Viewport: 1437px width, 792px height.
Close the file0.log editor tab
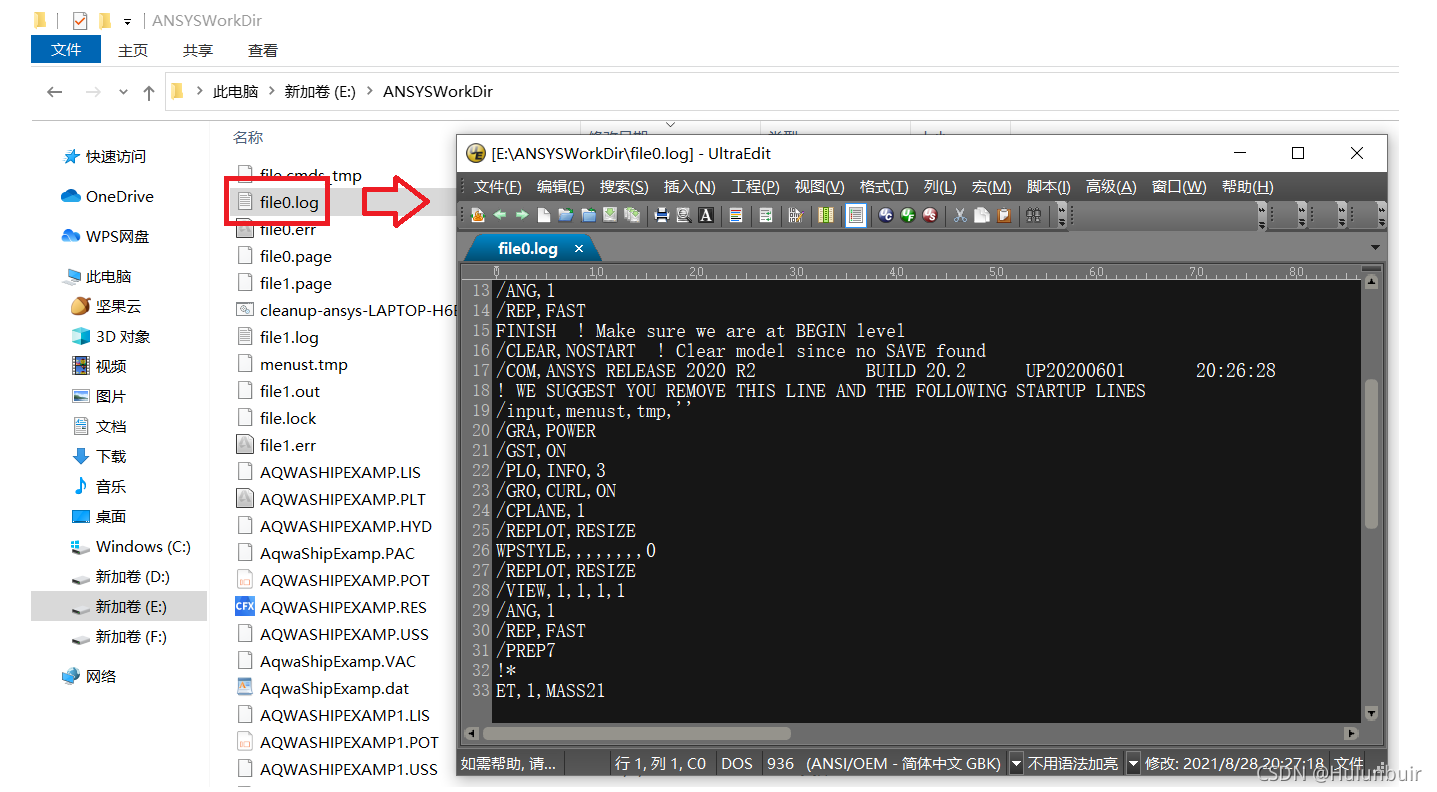coord(578,248)
